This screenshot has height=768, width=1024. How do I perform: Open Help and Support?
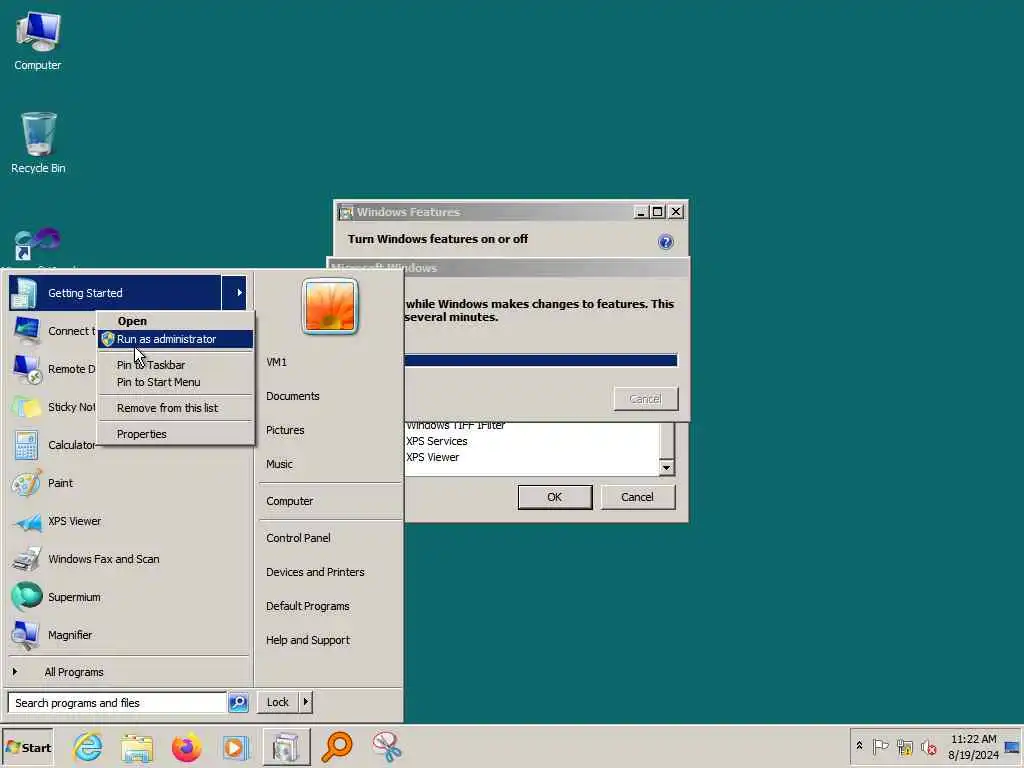pyautogui.click(x=308, y=640)
